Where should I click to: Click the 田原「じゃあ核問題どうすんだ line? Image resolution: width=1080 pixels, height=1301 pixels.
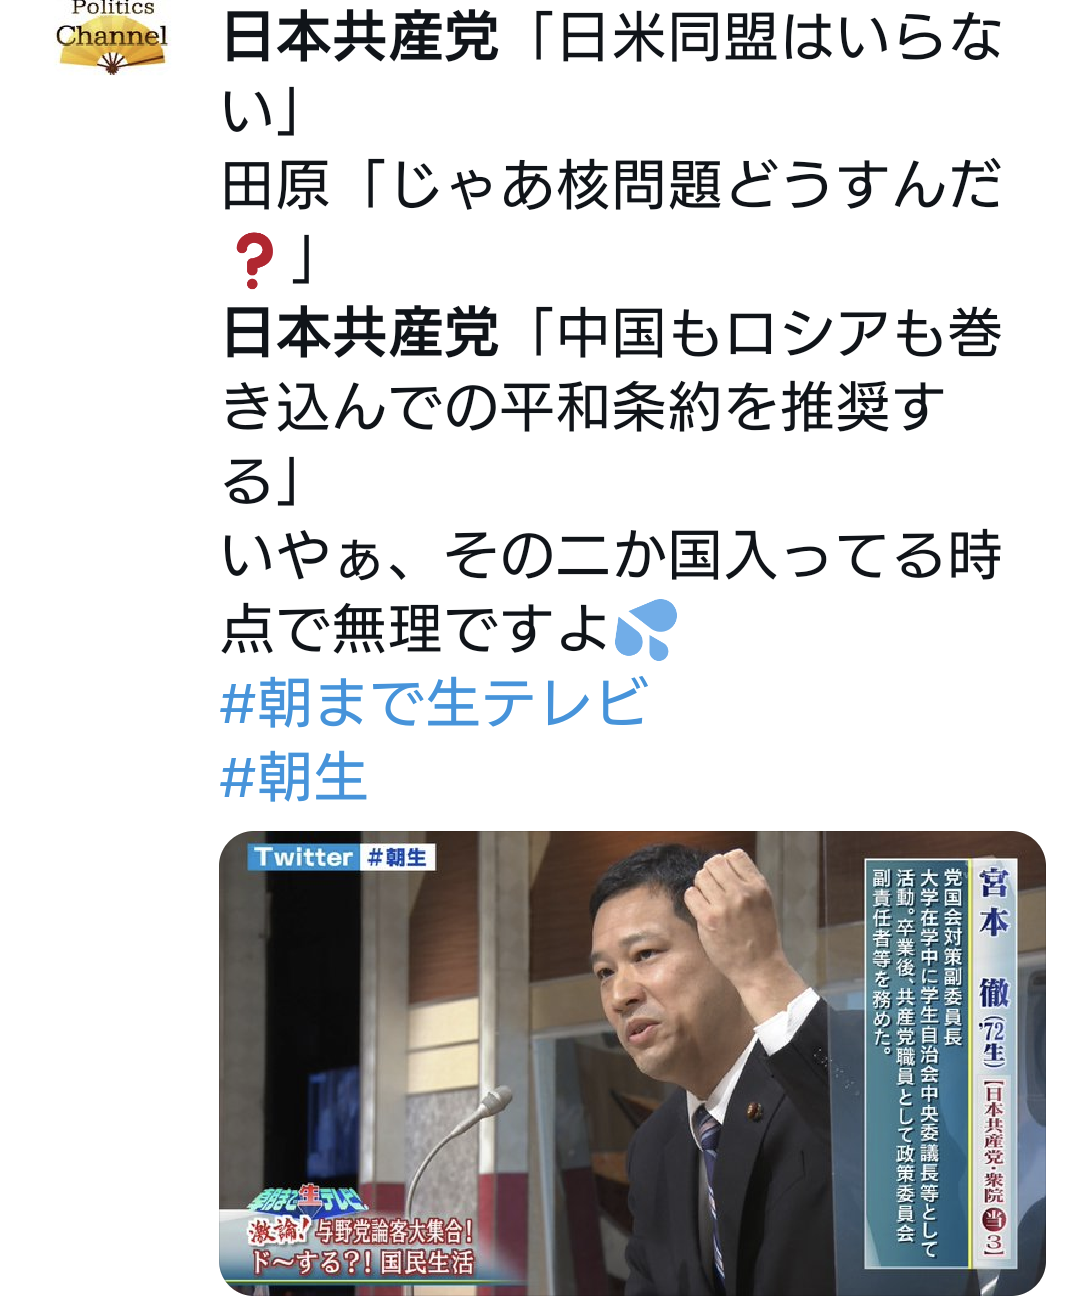point(612,184)
